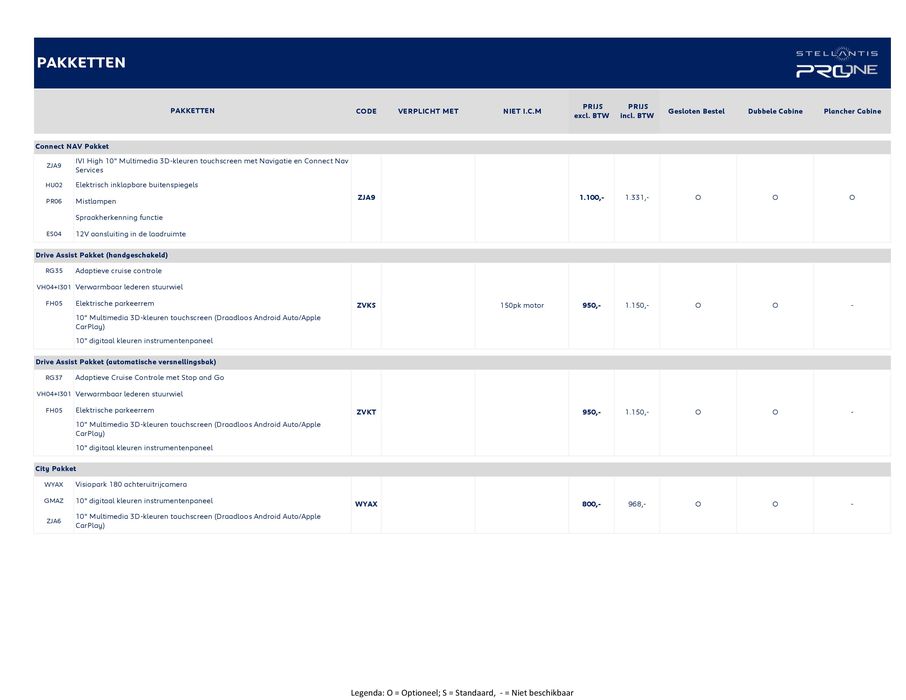Click the Plancher Cabine column header

coord(852,111)
